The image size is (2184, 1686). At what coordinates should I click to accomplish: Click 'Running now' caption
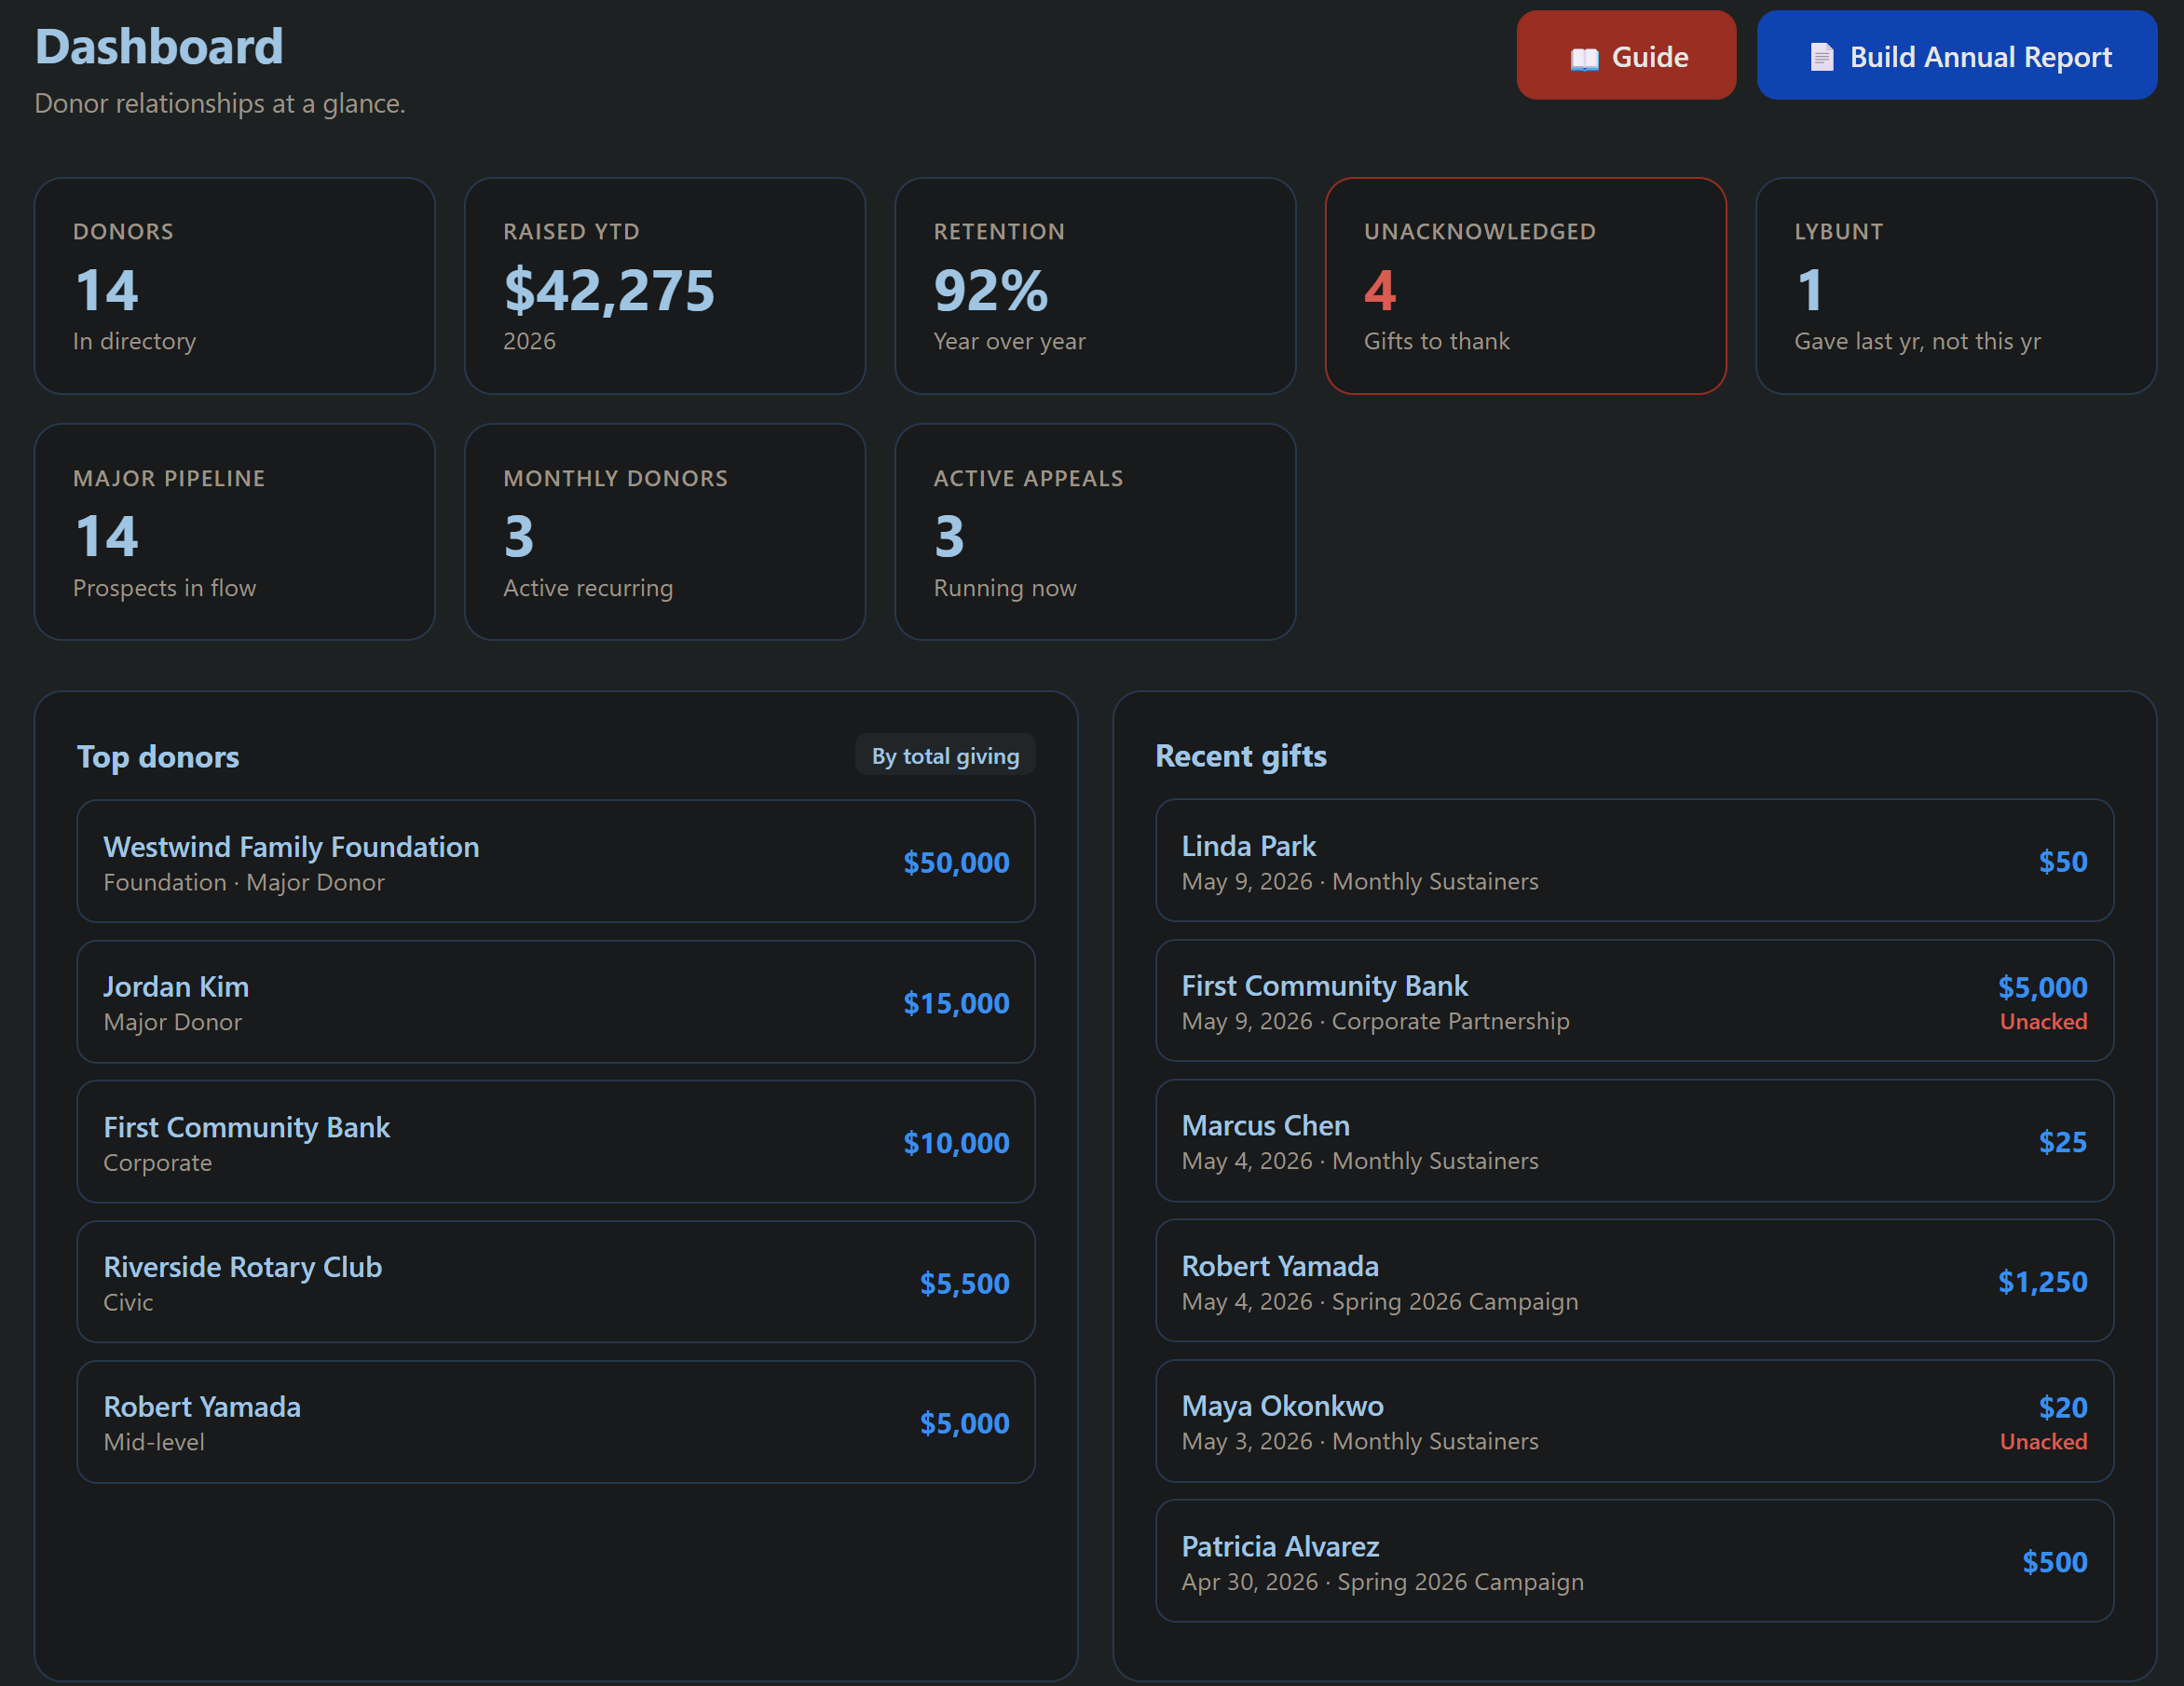(x=1005, y=588)
